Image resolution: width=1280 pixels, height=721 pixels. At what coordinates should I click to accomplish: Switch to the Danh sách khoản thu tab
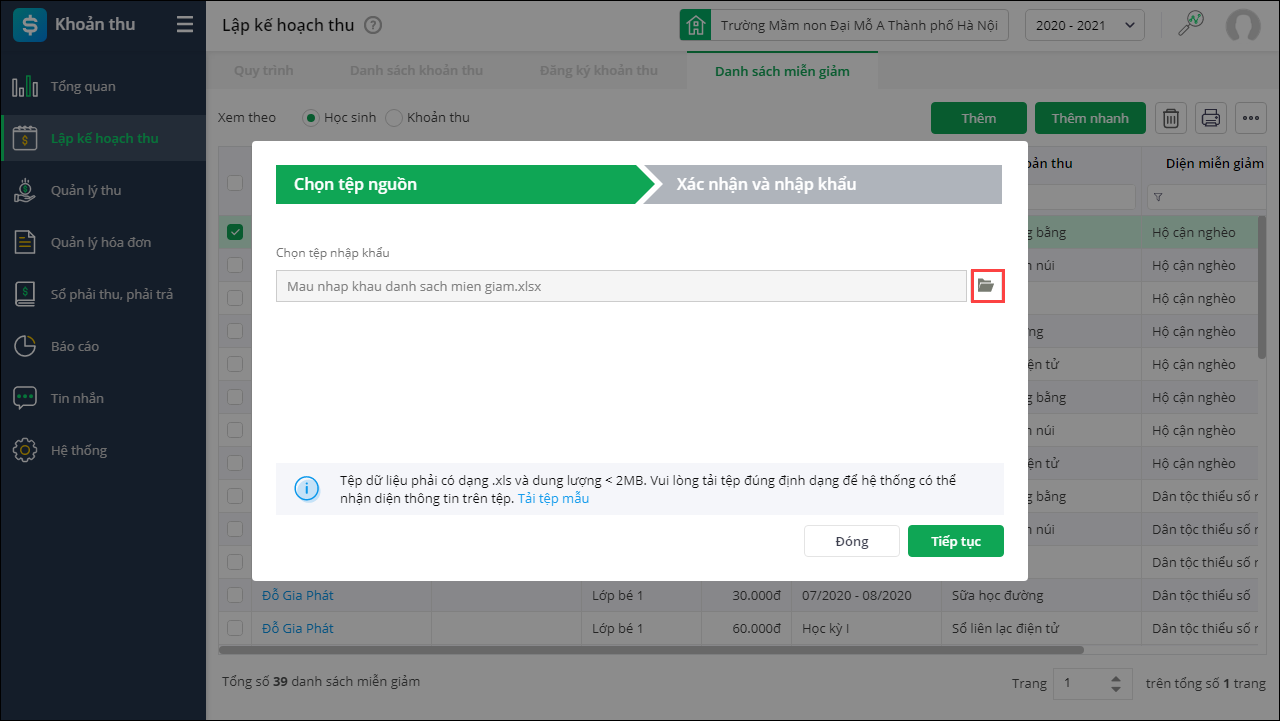[x=416, y=71]
